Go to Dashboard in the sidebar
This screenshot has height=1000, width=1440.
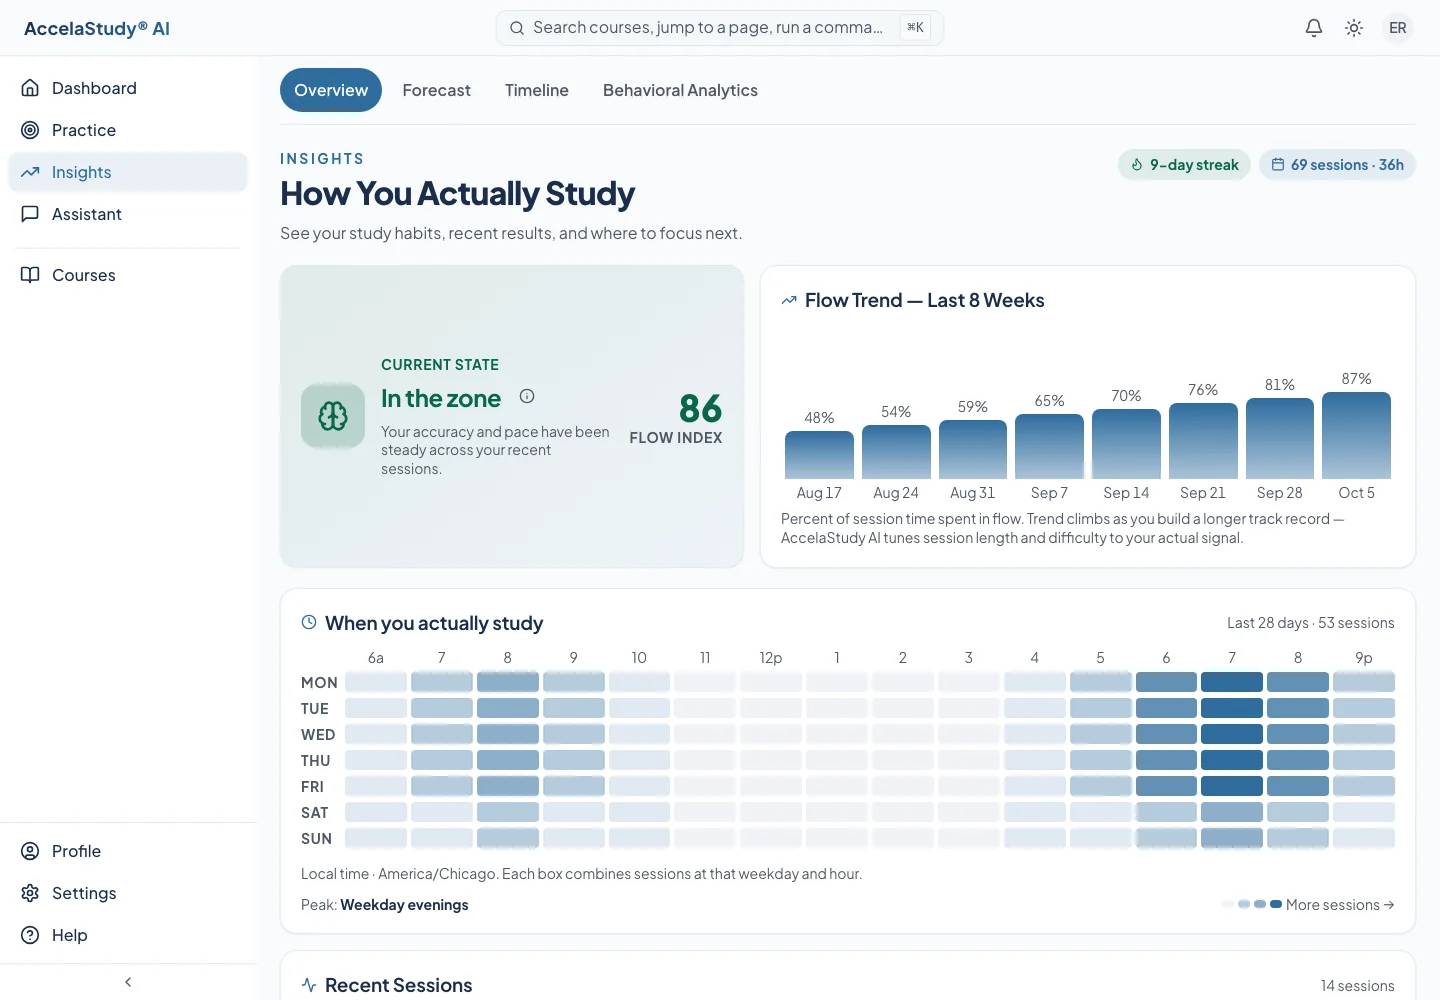pyautogui.click(x=128, y=88)
